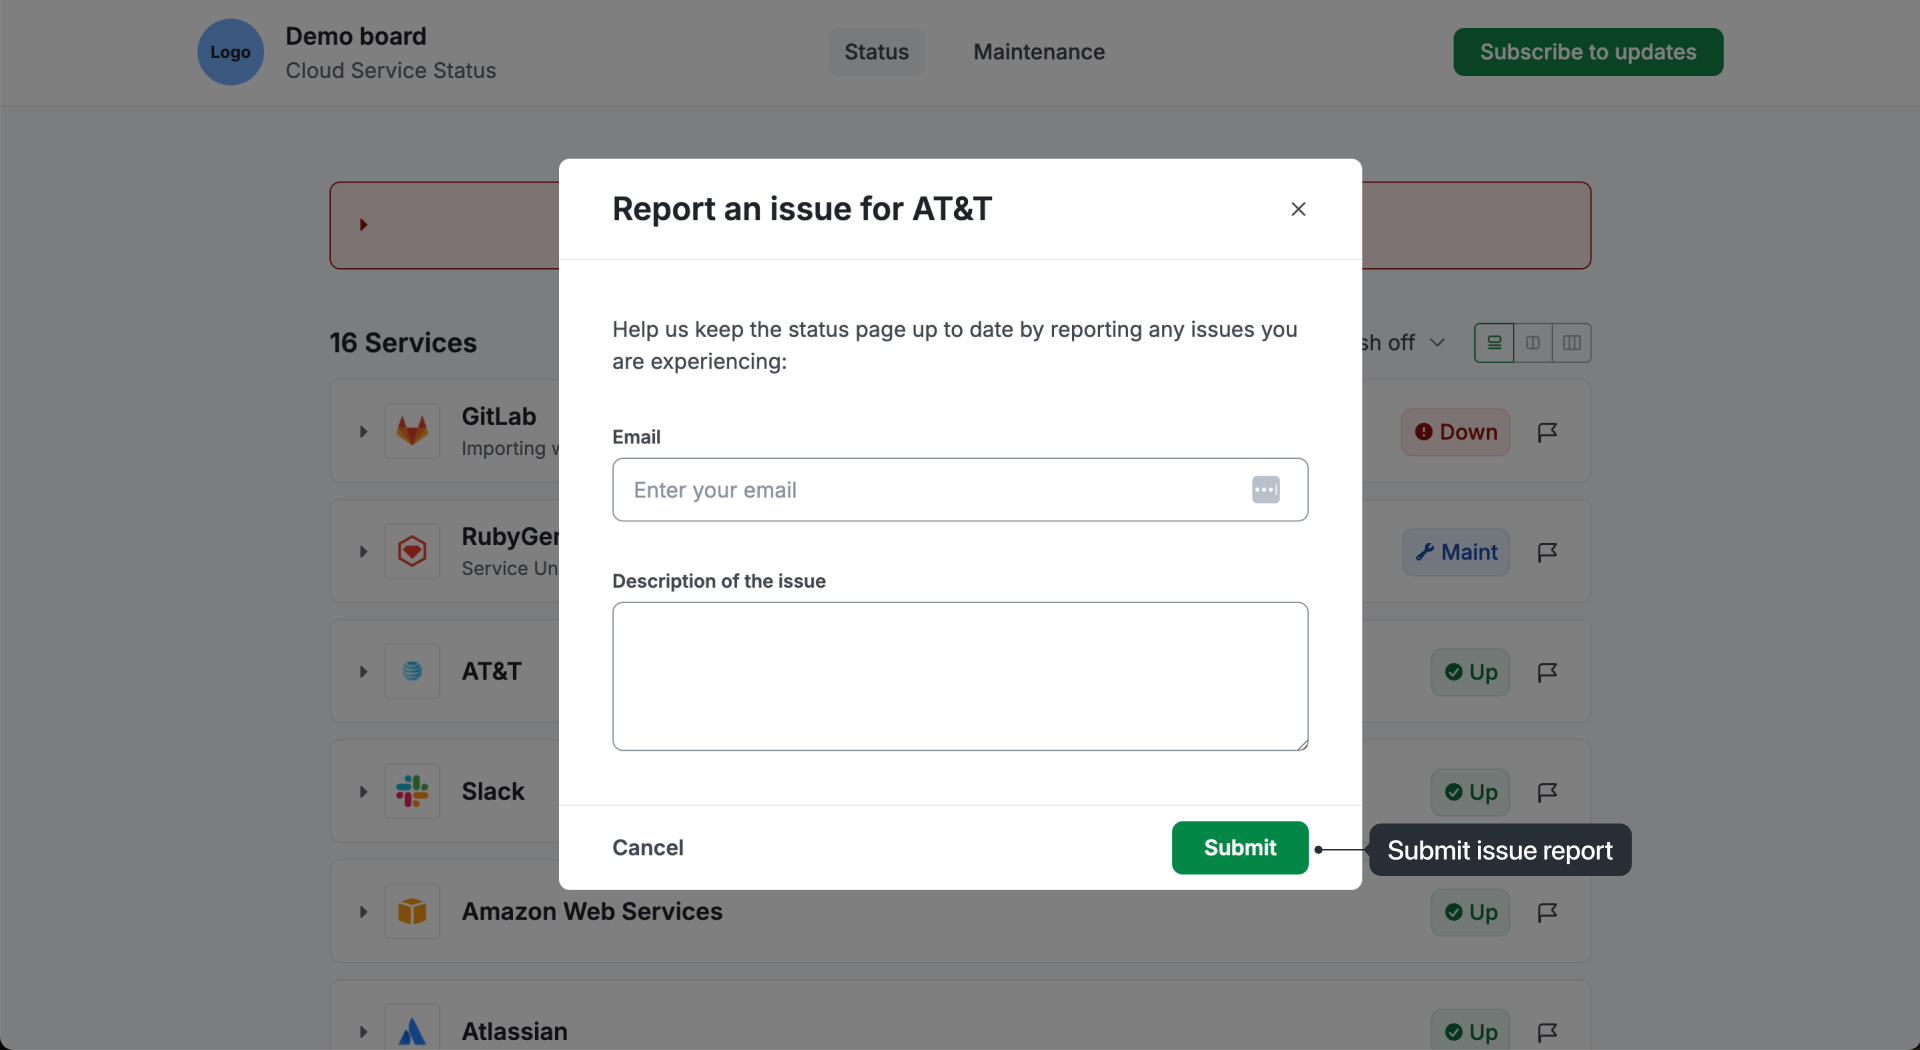
Task: Report issue flag for GitLab
Action: [x=1547, y=432]
